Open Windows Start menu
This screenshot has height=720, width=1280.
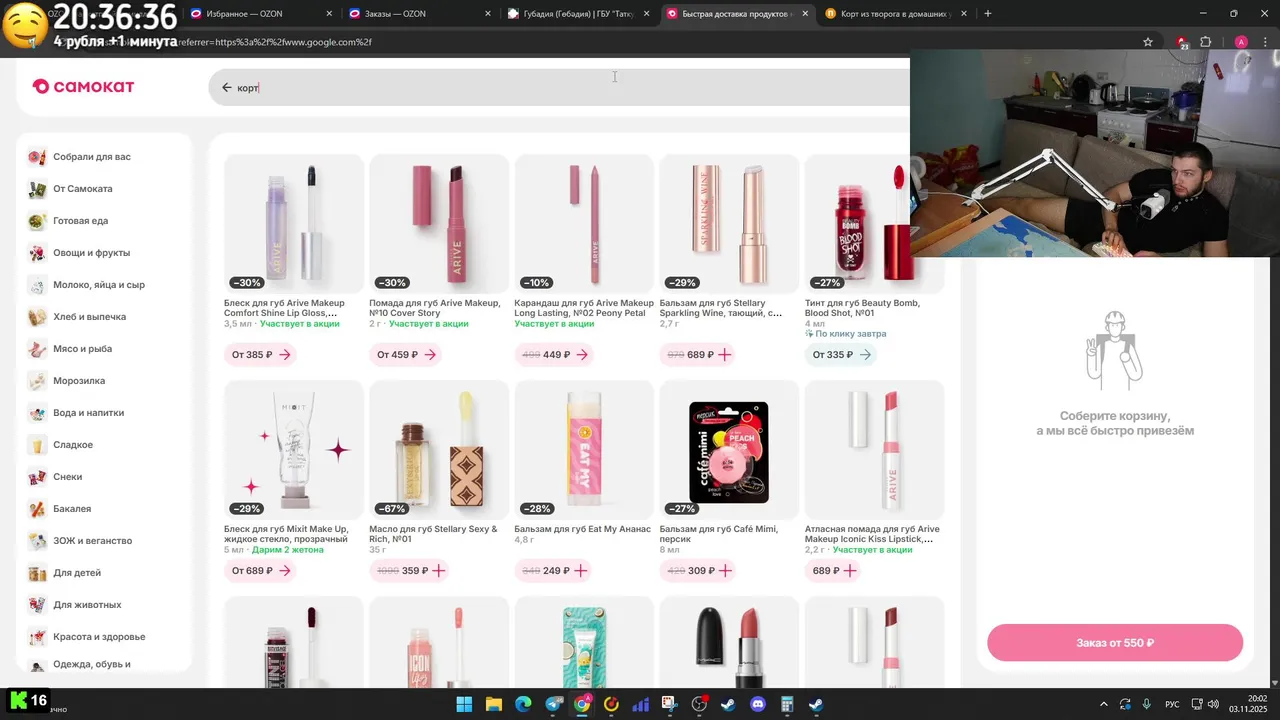pos(464,704)
